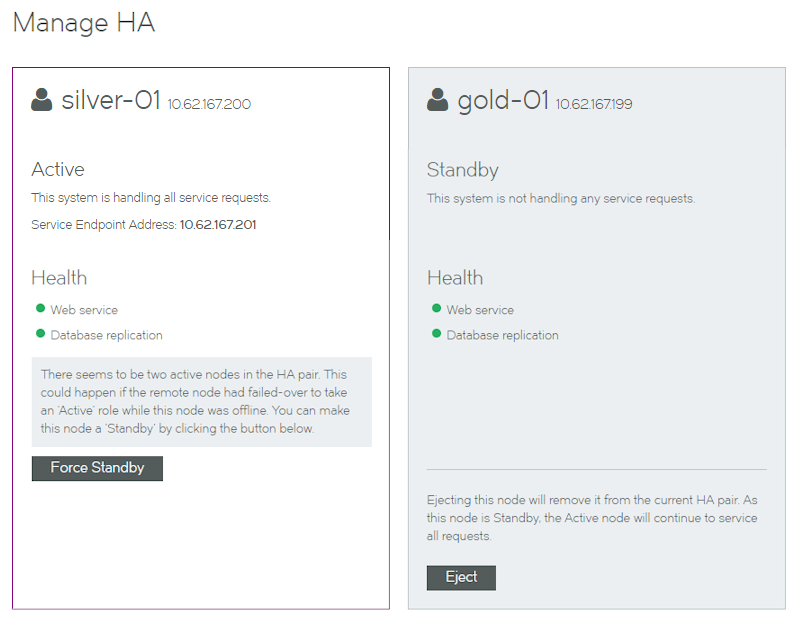
Task: Select the gold-01 node name
Action: pos(503,100)
